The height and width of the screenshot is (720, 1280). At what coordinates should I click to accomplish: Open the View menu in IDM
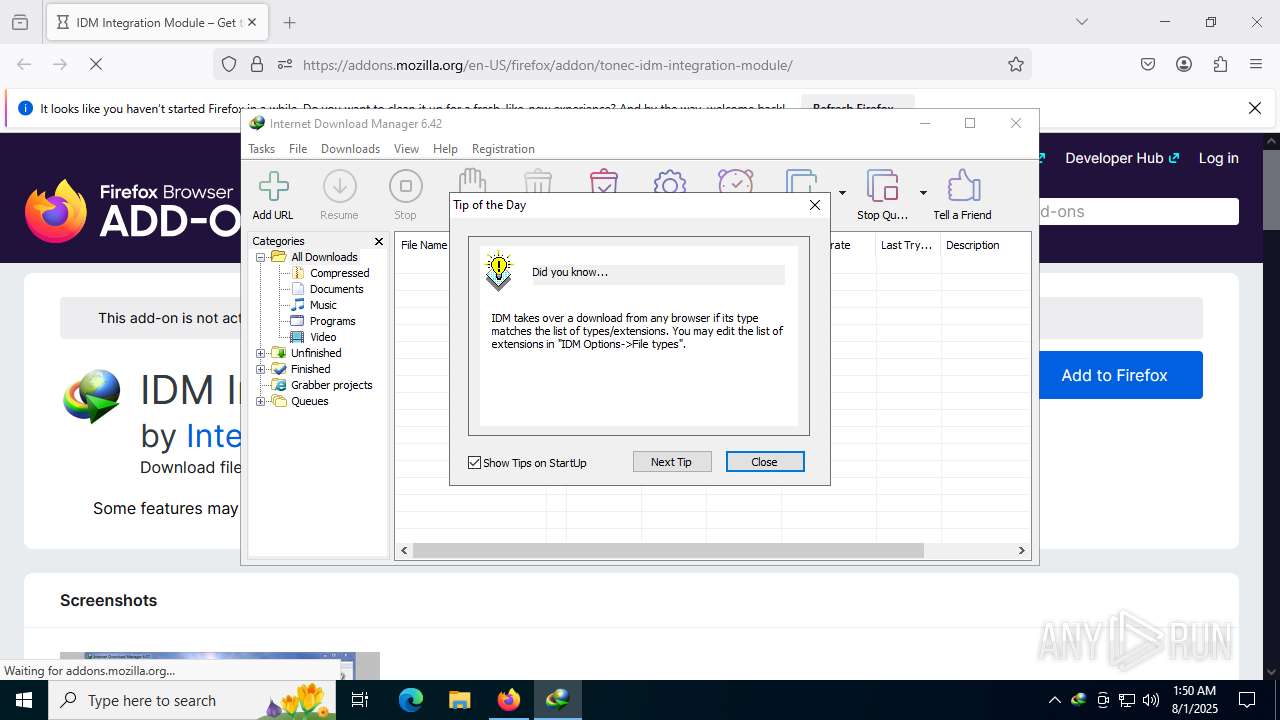[406, 149]
